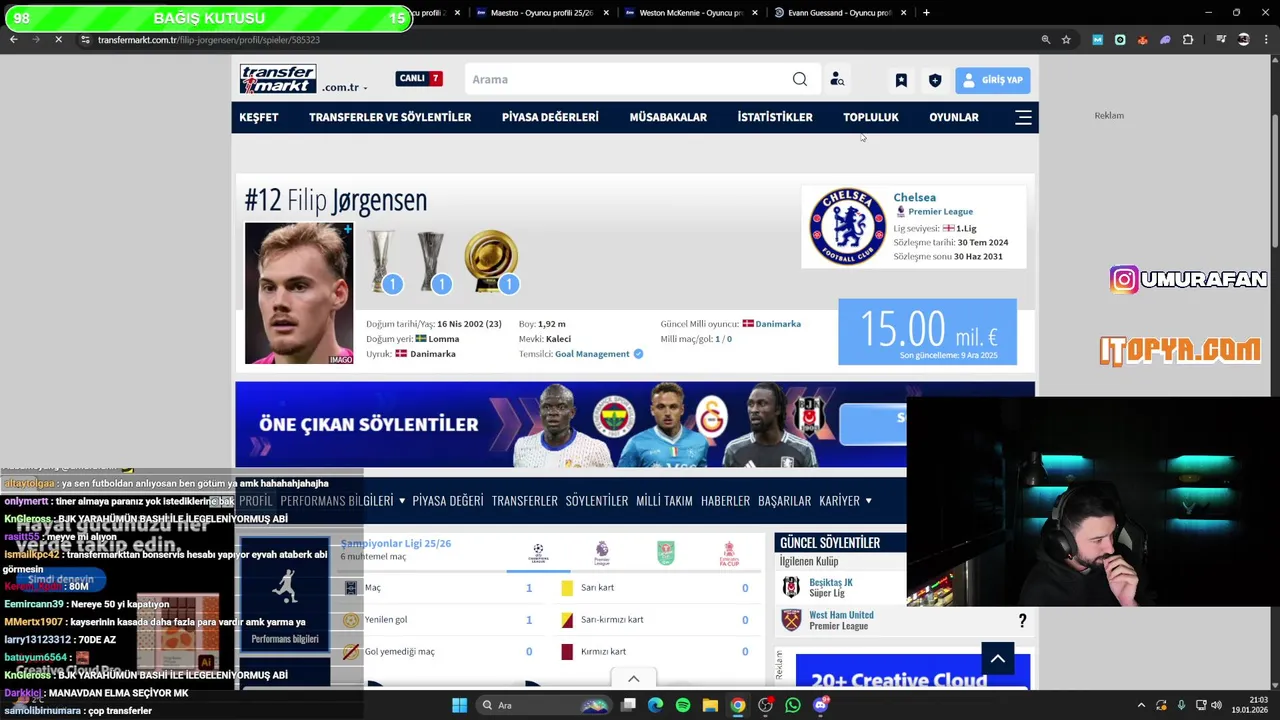Open the TOPLULUK menu
Image resolution: width=1280 pixels, height=720 pixels.
(x=871, y=117)
